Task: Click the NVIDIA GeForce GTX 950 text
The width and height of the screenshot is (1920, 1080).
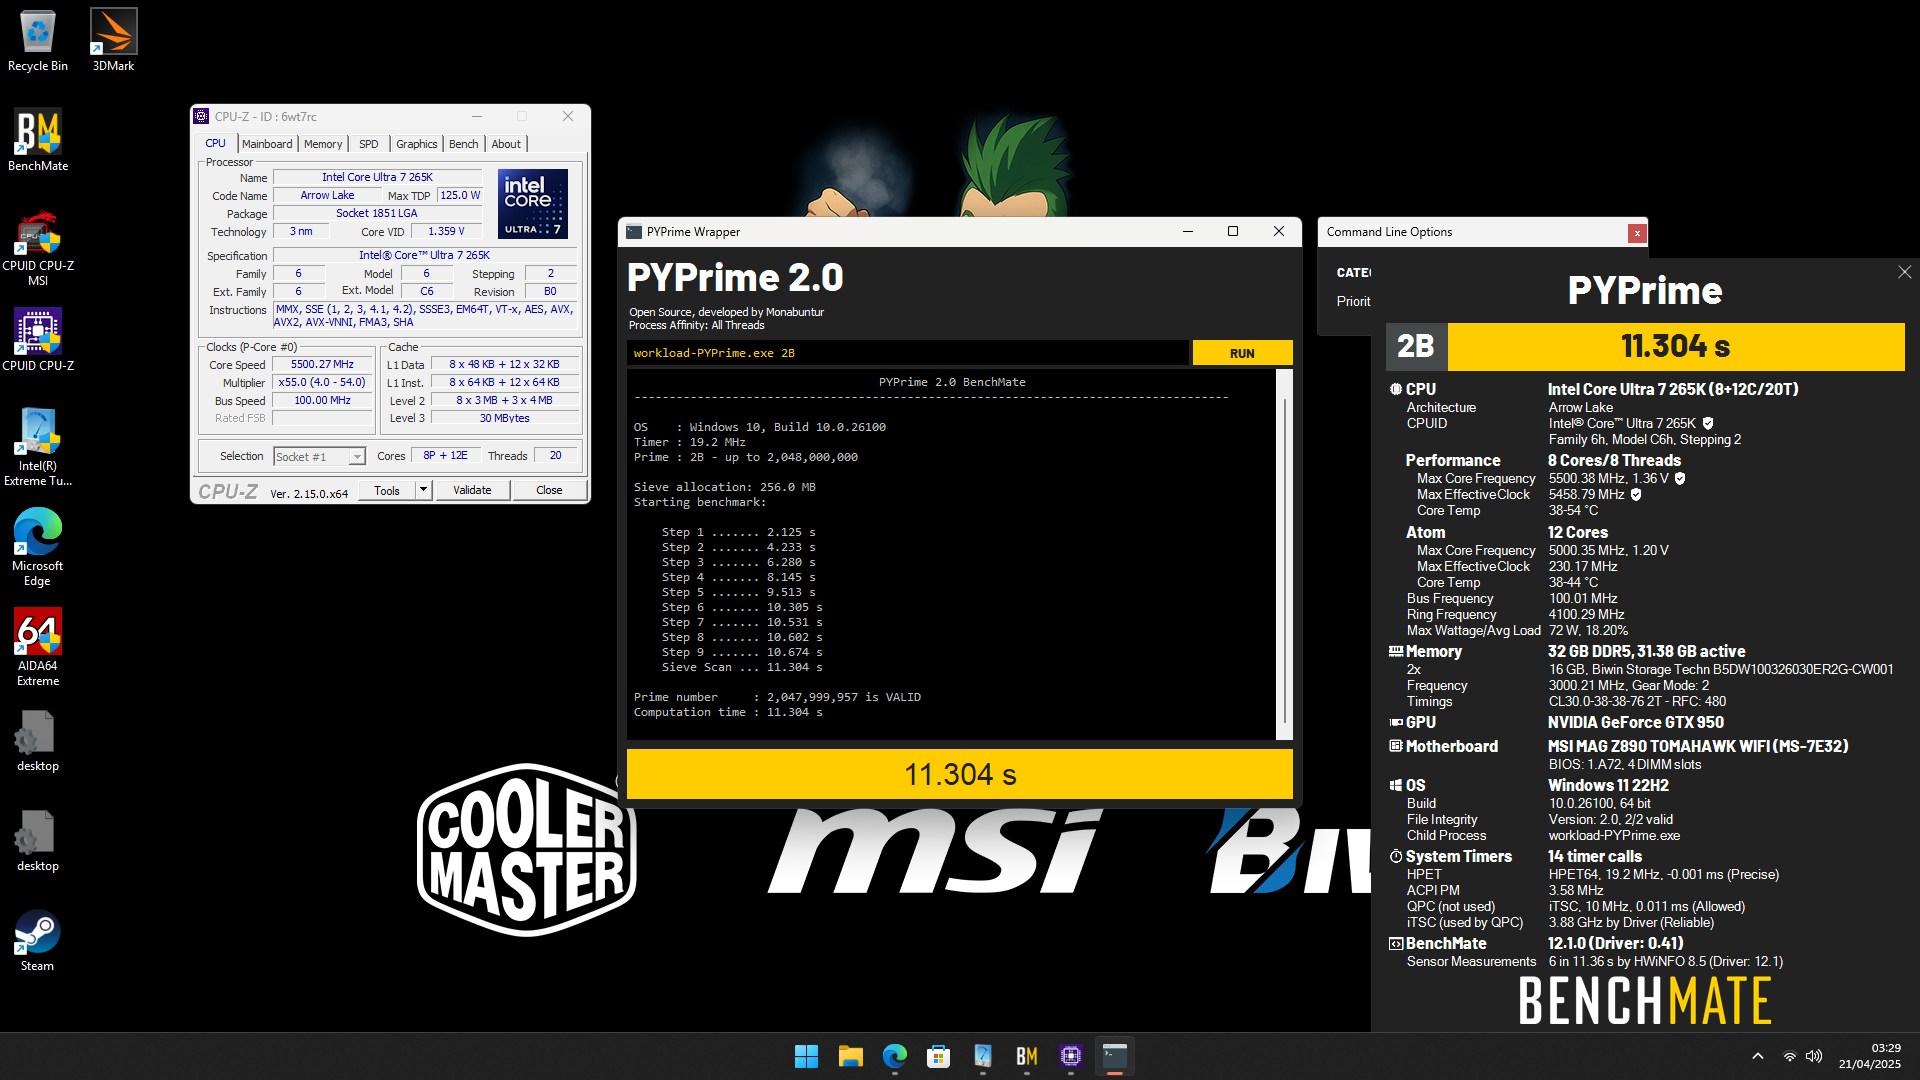Action: click(1635, 722)
